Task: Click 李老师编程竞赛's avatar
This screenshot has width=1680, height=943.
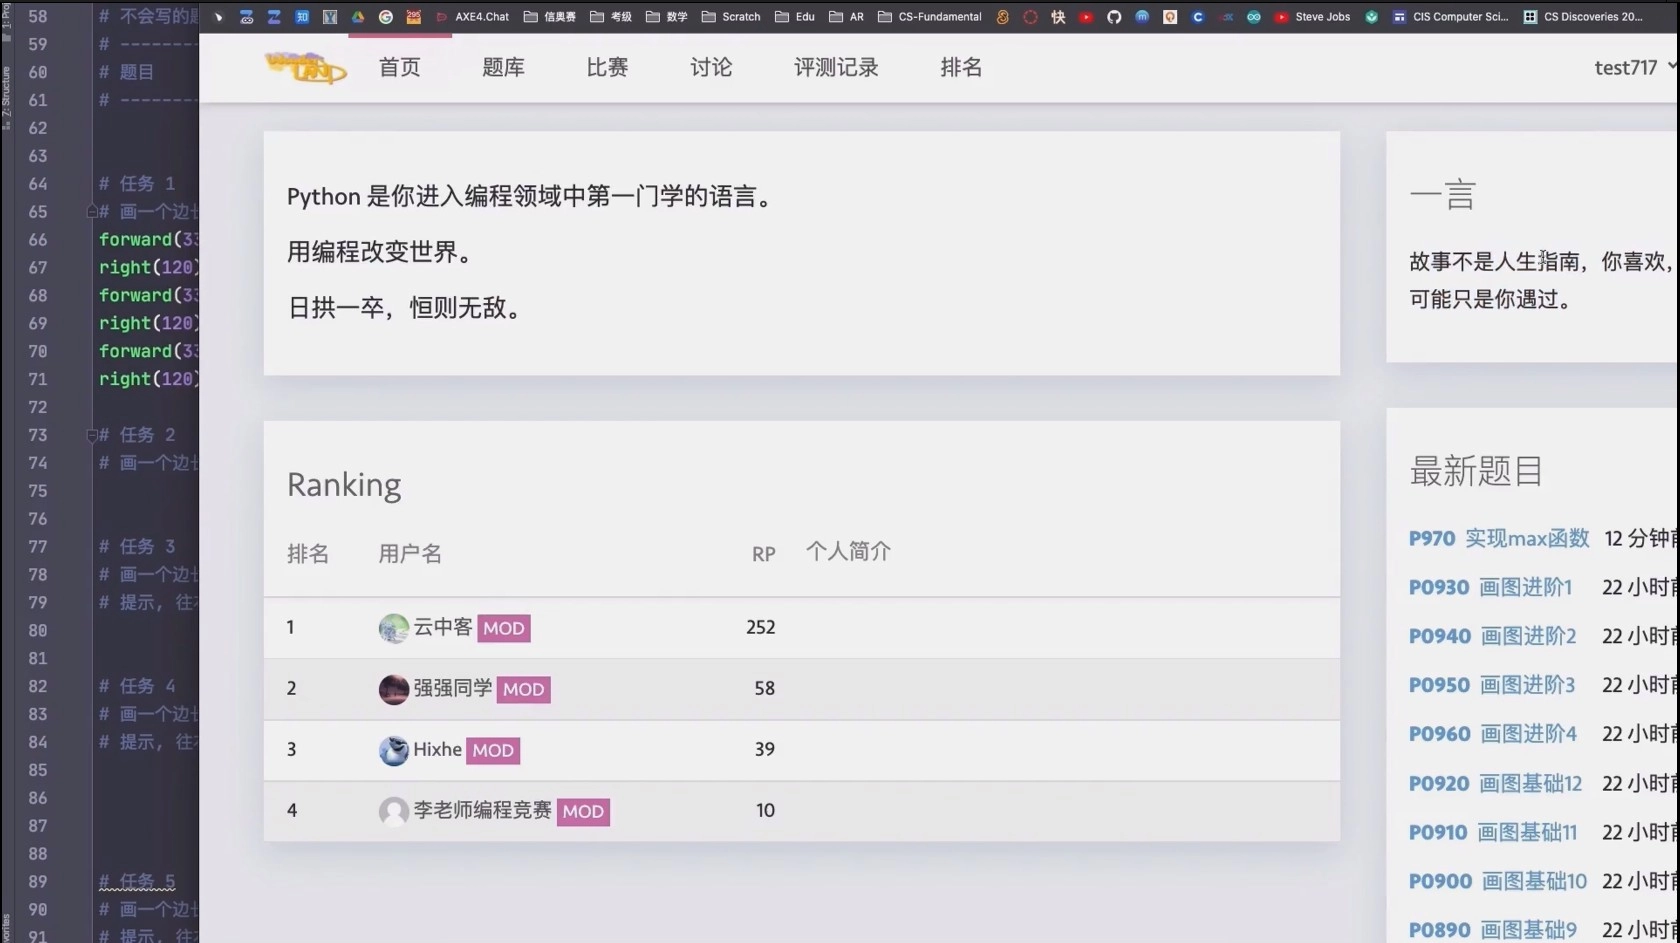Action: (x=393, y=812)
